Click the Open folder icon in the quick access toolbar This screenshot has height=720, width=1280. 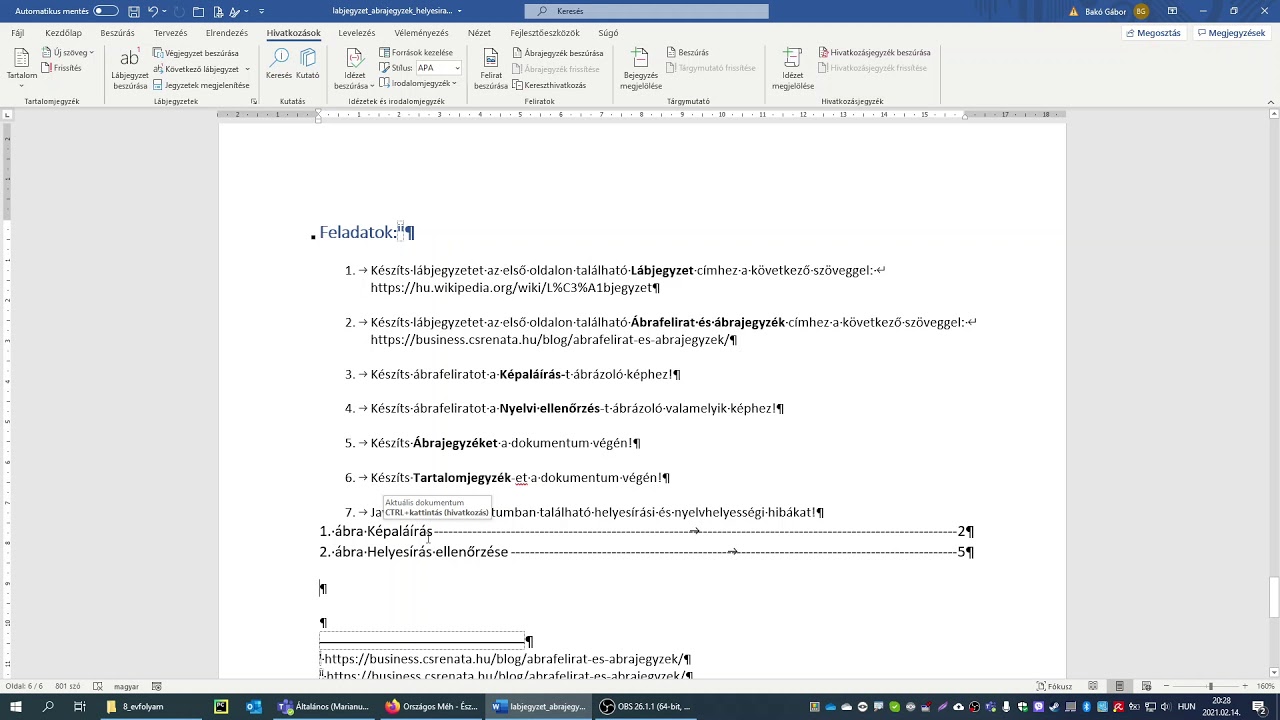pyautogui.click(x=198, y=11)
